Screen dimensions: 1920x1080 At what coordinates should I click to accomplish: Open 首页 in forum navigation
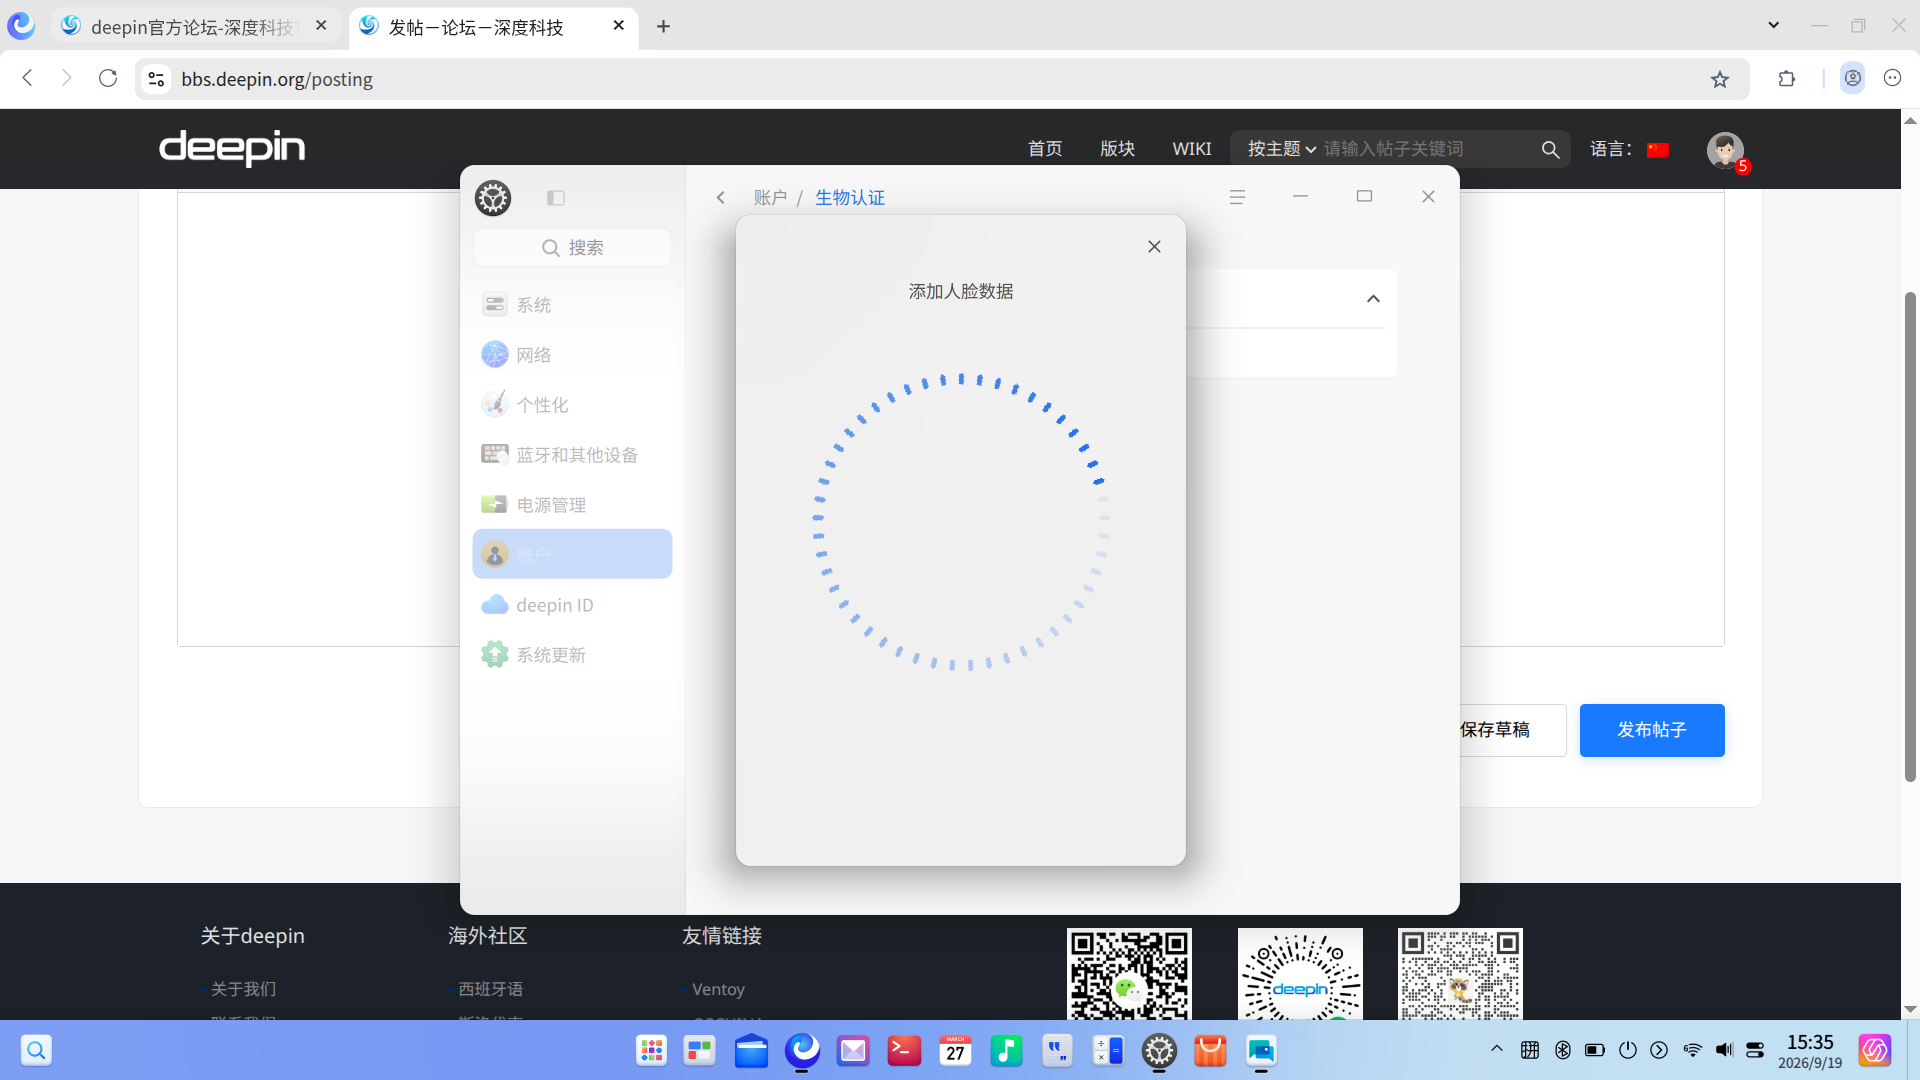click(1045, 148)
